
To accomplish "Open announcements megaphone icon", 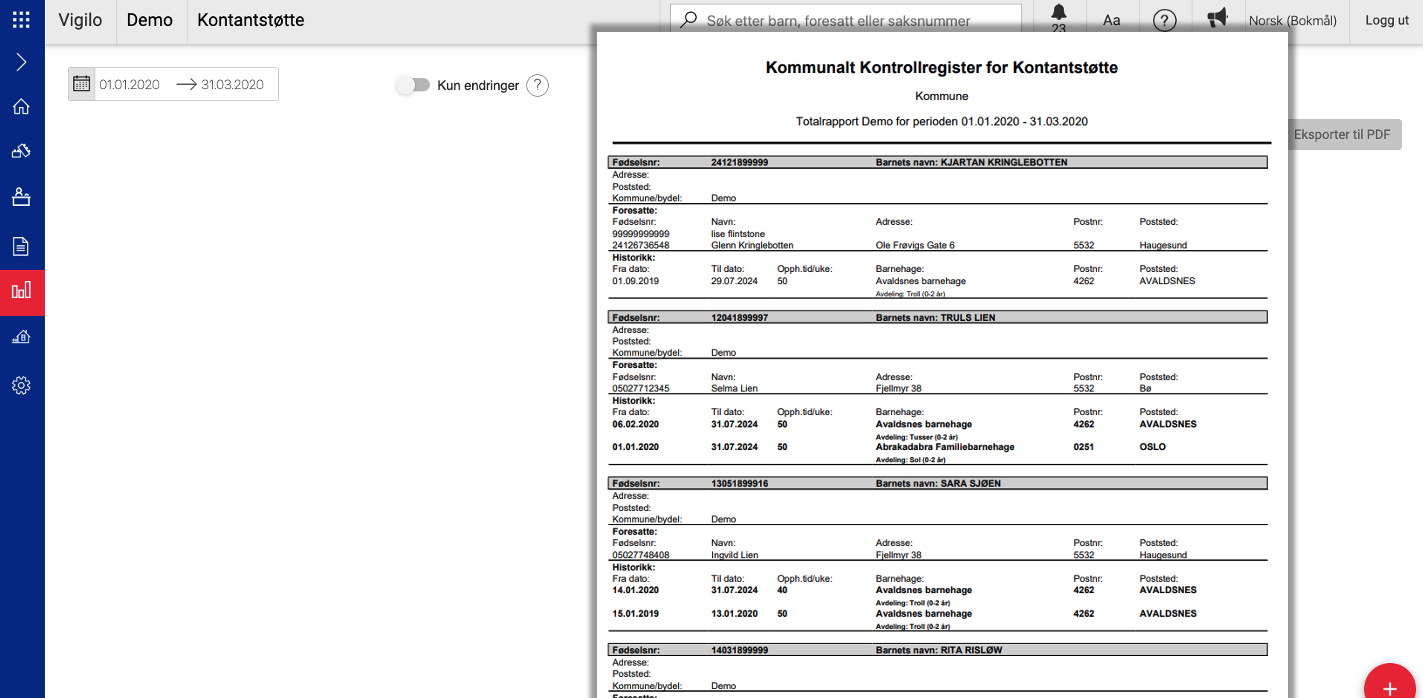I will (x=1217, y=19).
